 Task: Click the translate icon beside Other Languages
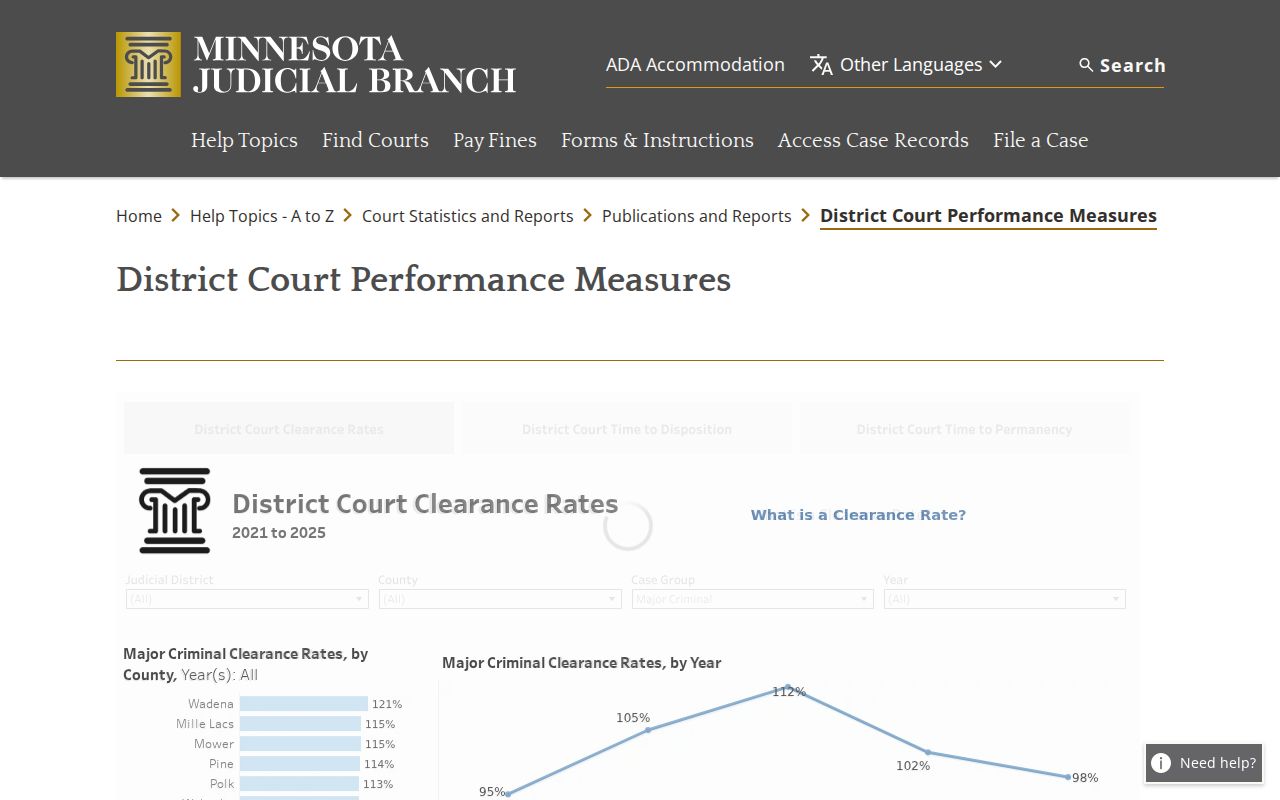pos(822,65)
